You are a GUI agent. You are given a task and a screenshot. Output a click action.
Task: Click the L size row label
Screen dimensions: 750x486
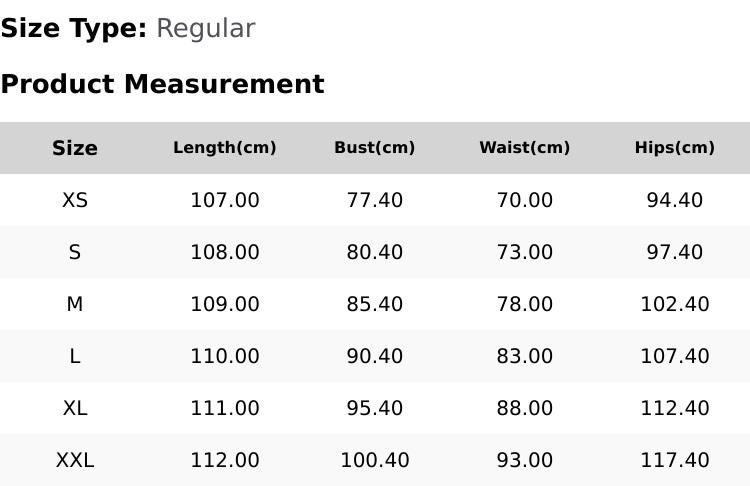coord(75,356)
